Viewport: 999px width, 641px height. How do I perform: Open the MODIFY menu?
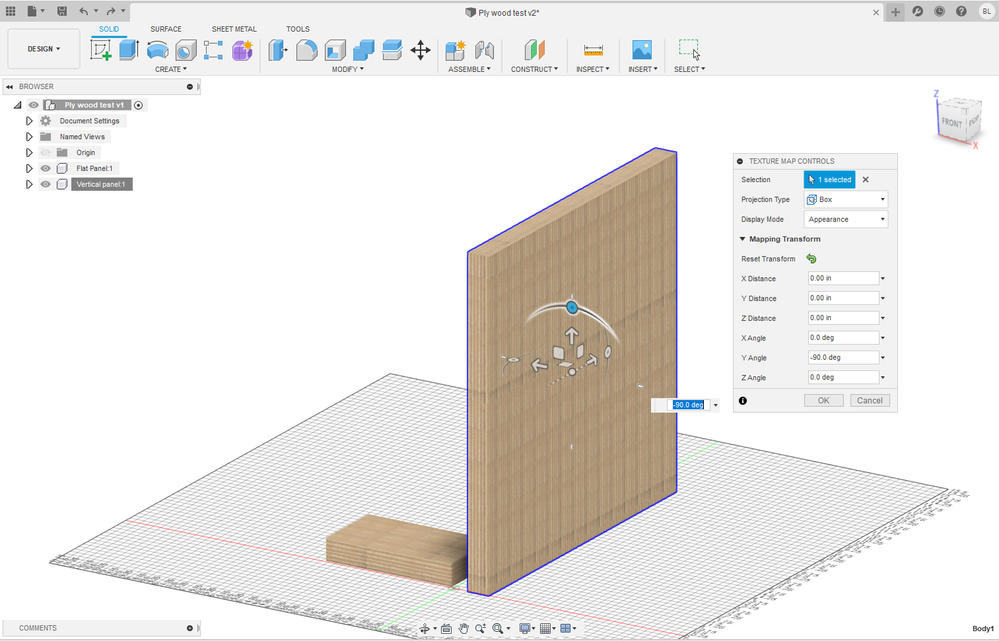(x=347, y=69)
